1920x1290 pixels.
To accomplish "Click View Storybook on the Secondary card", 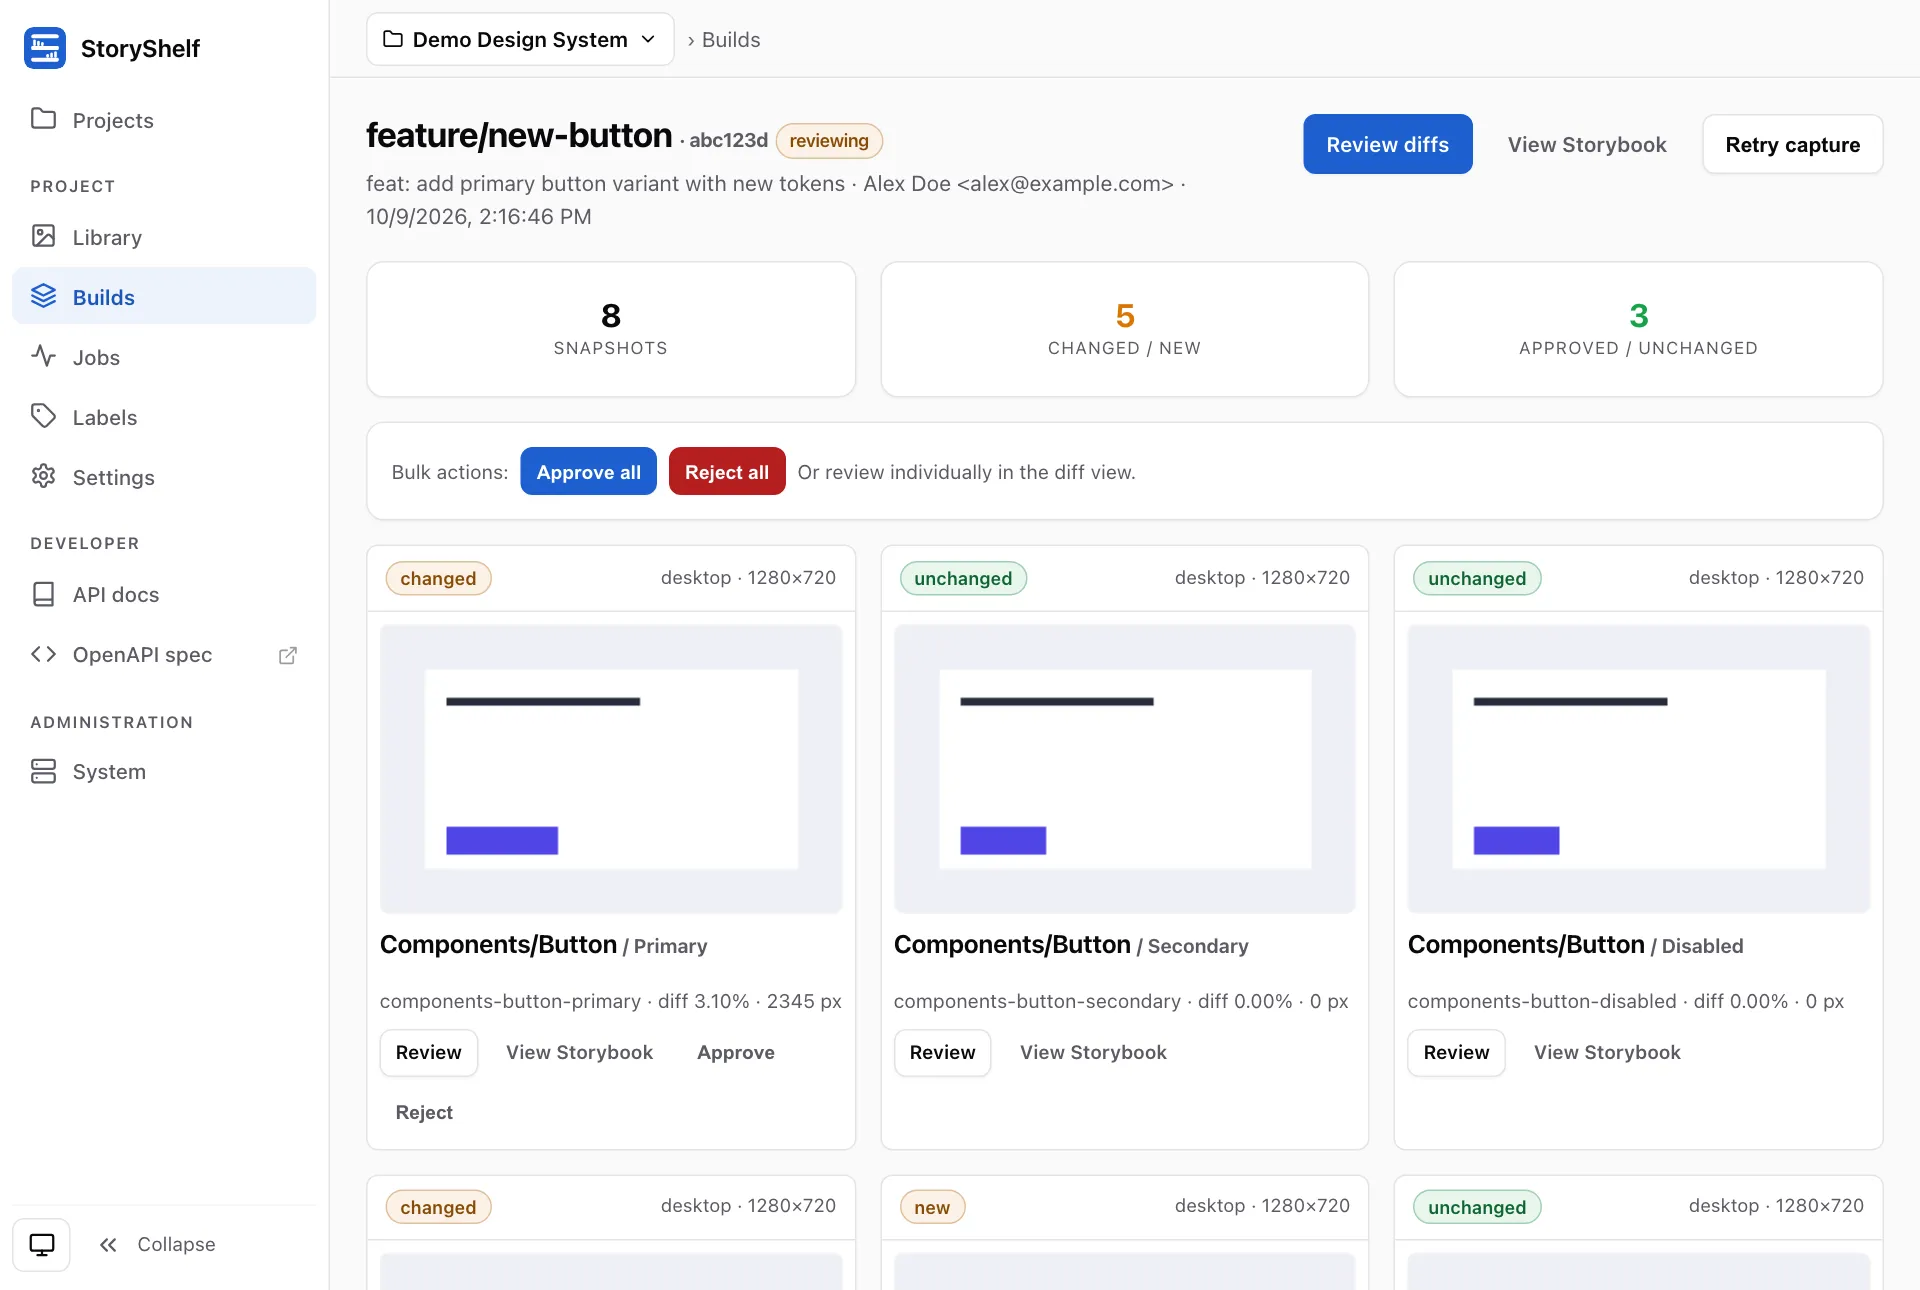I will coord(1093,1052).
